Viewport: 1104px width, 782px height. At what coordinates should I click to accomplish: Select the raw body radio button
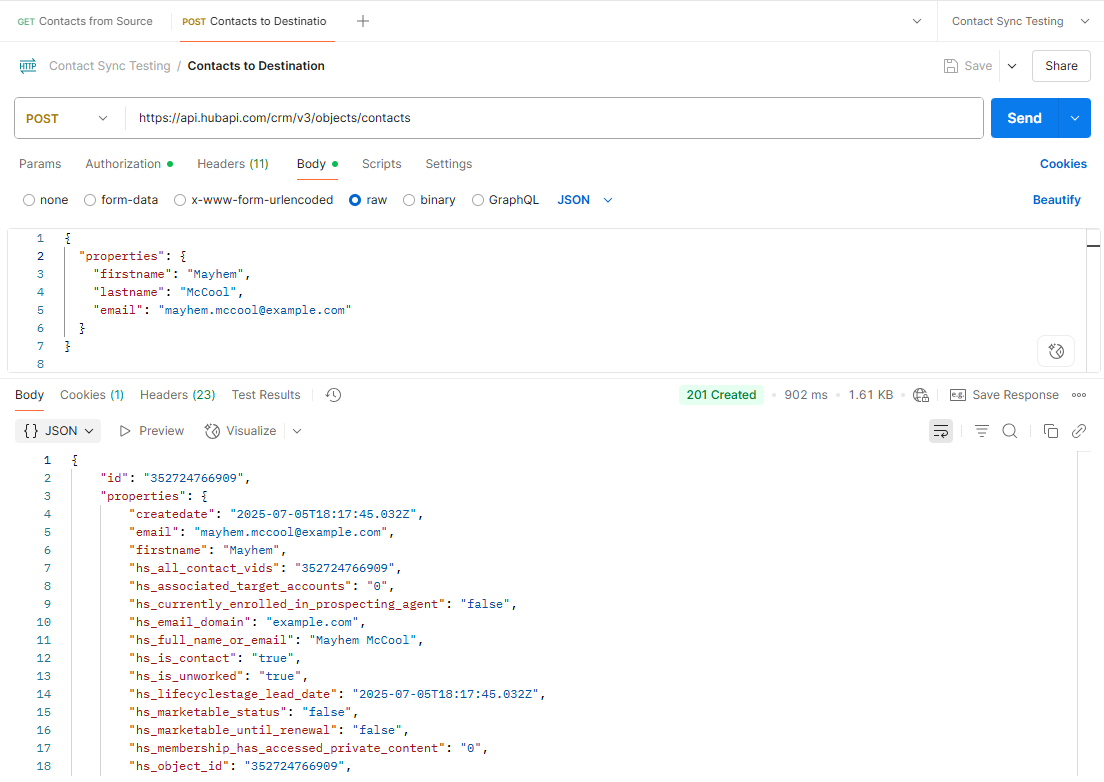point(356,199)
